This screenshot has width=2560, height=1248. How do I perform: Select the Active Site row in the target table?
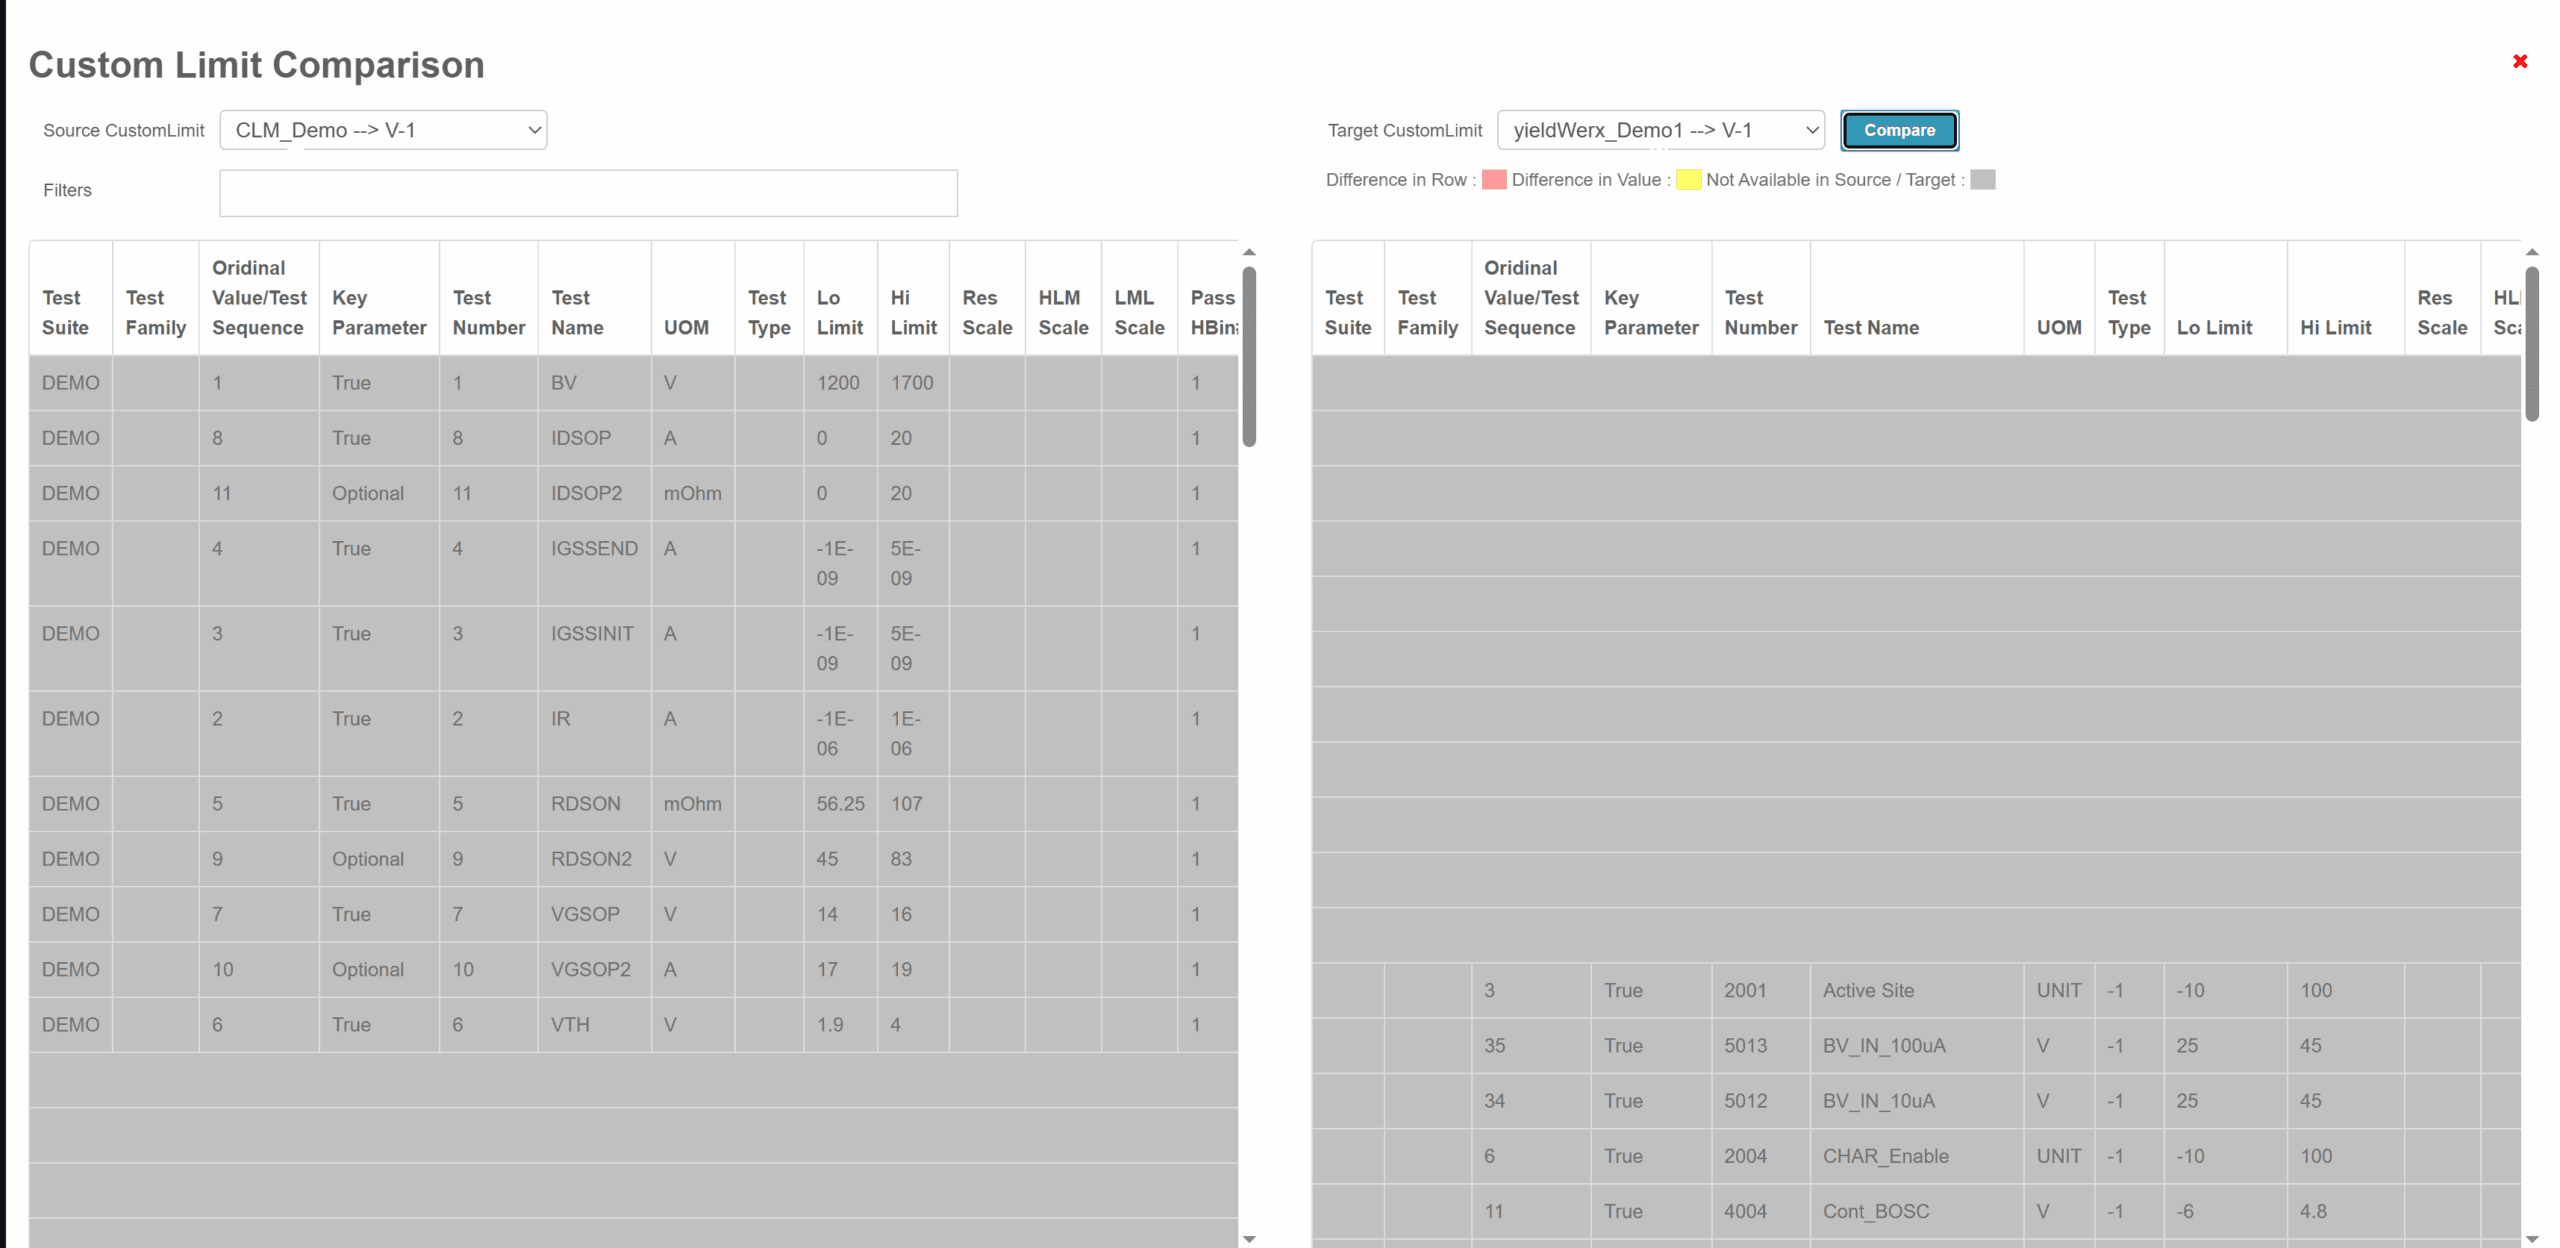coord(1867,990)
